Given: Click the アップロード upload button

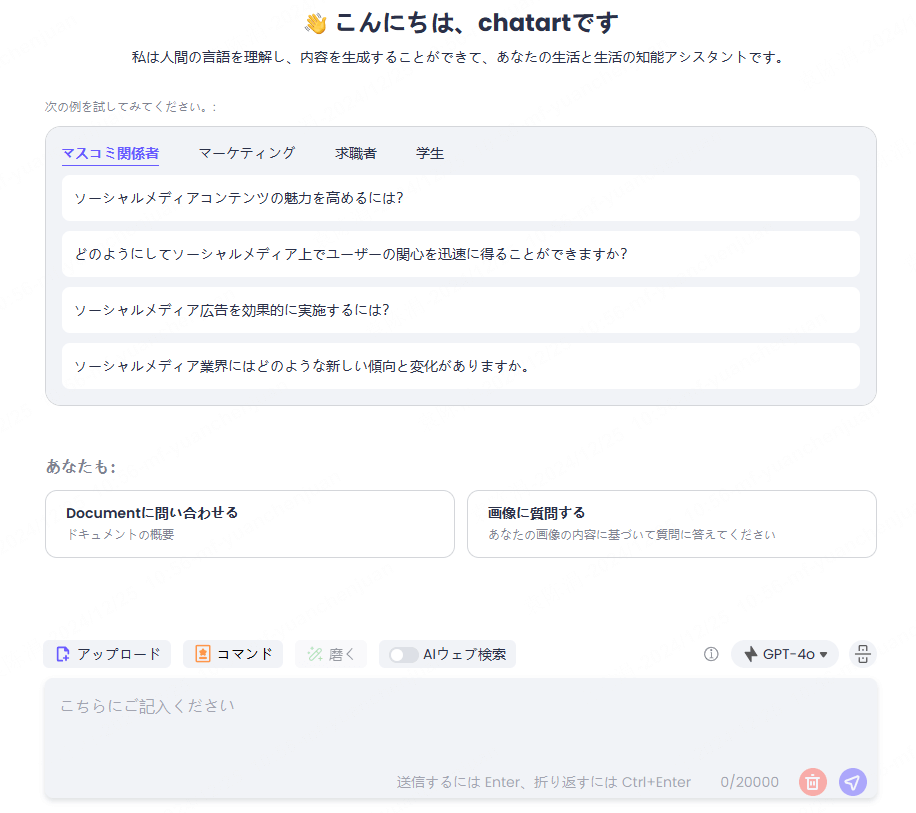Looking at the screenshot, I should (107, 654).
